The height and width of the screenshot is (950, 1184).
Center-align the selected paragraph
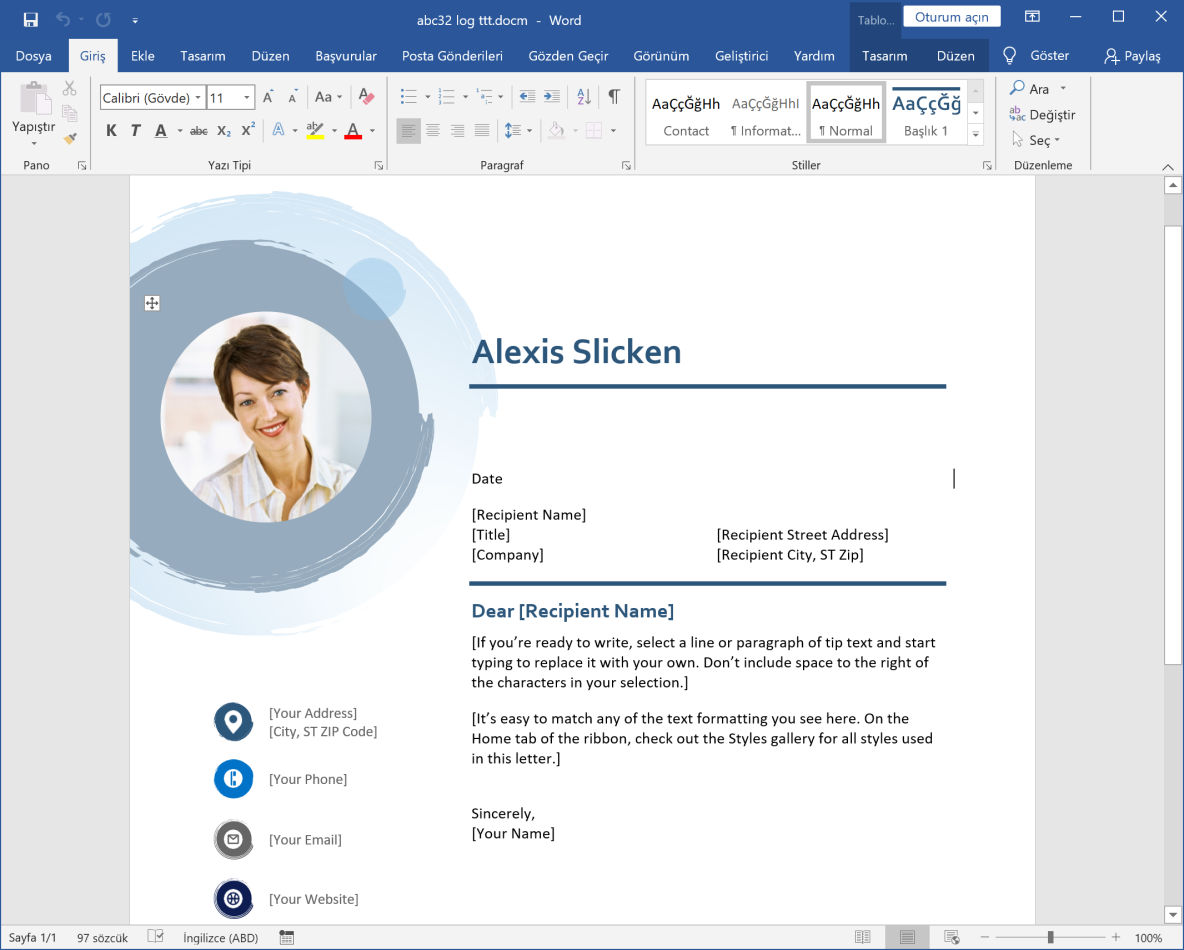point(433,131)
